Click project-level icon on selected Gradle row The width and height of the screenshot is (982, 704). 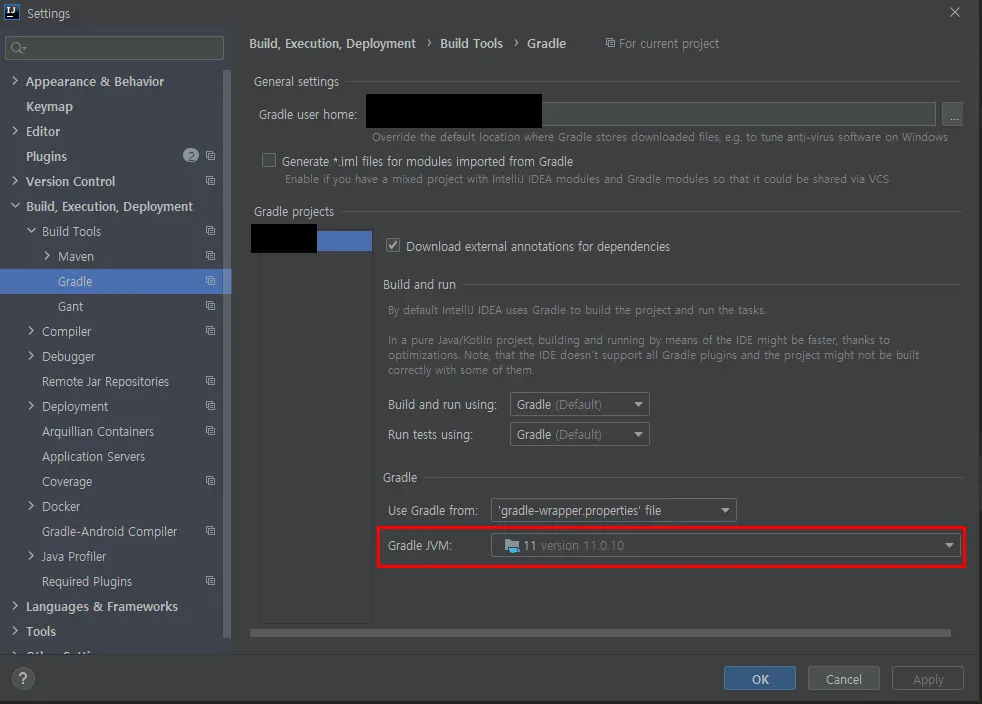click(210, 281)
